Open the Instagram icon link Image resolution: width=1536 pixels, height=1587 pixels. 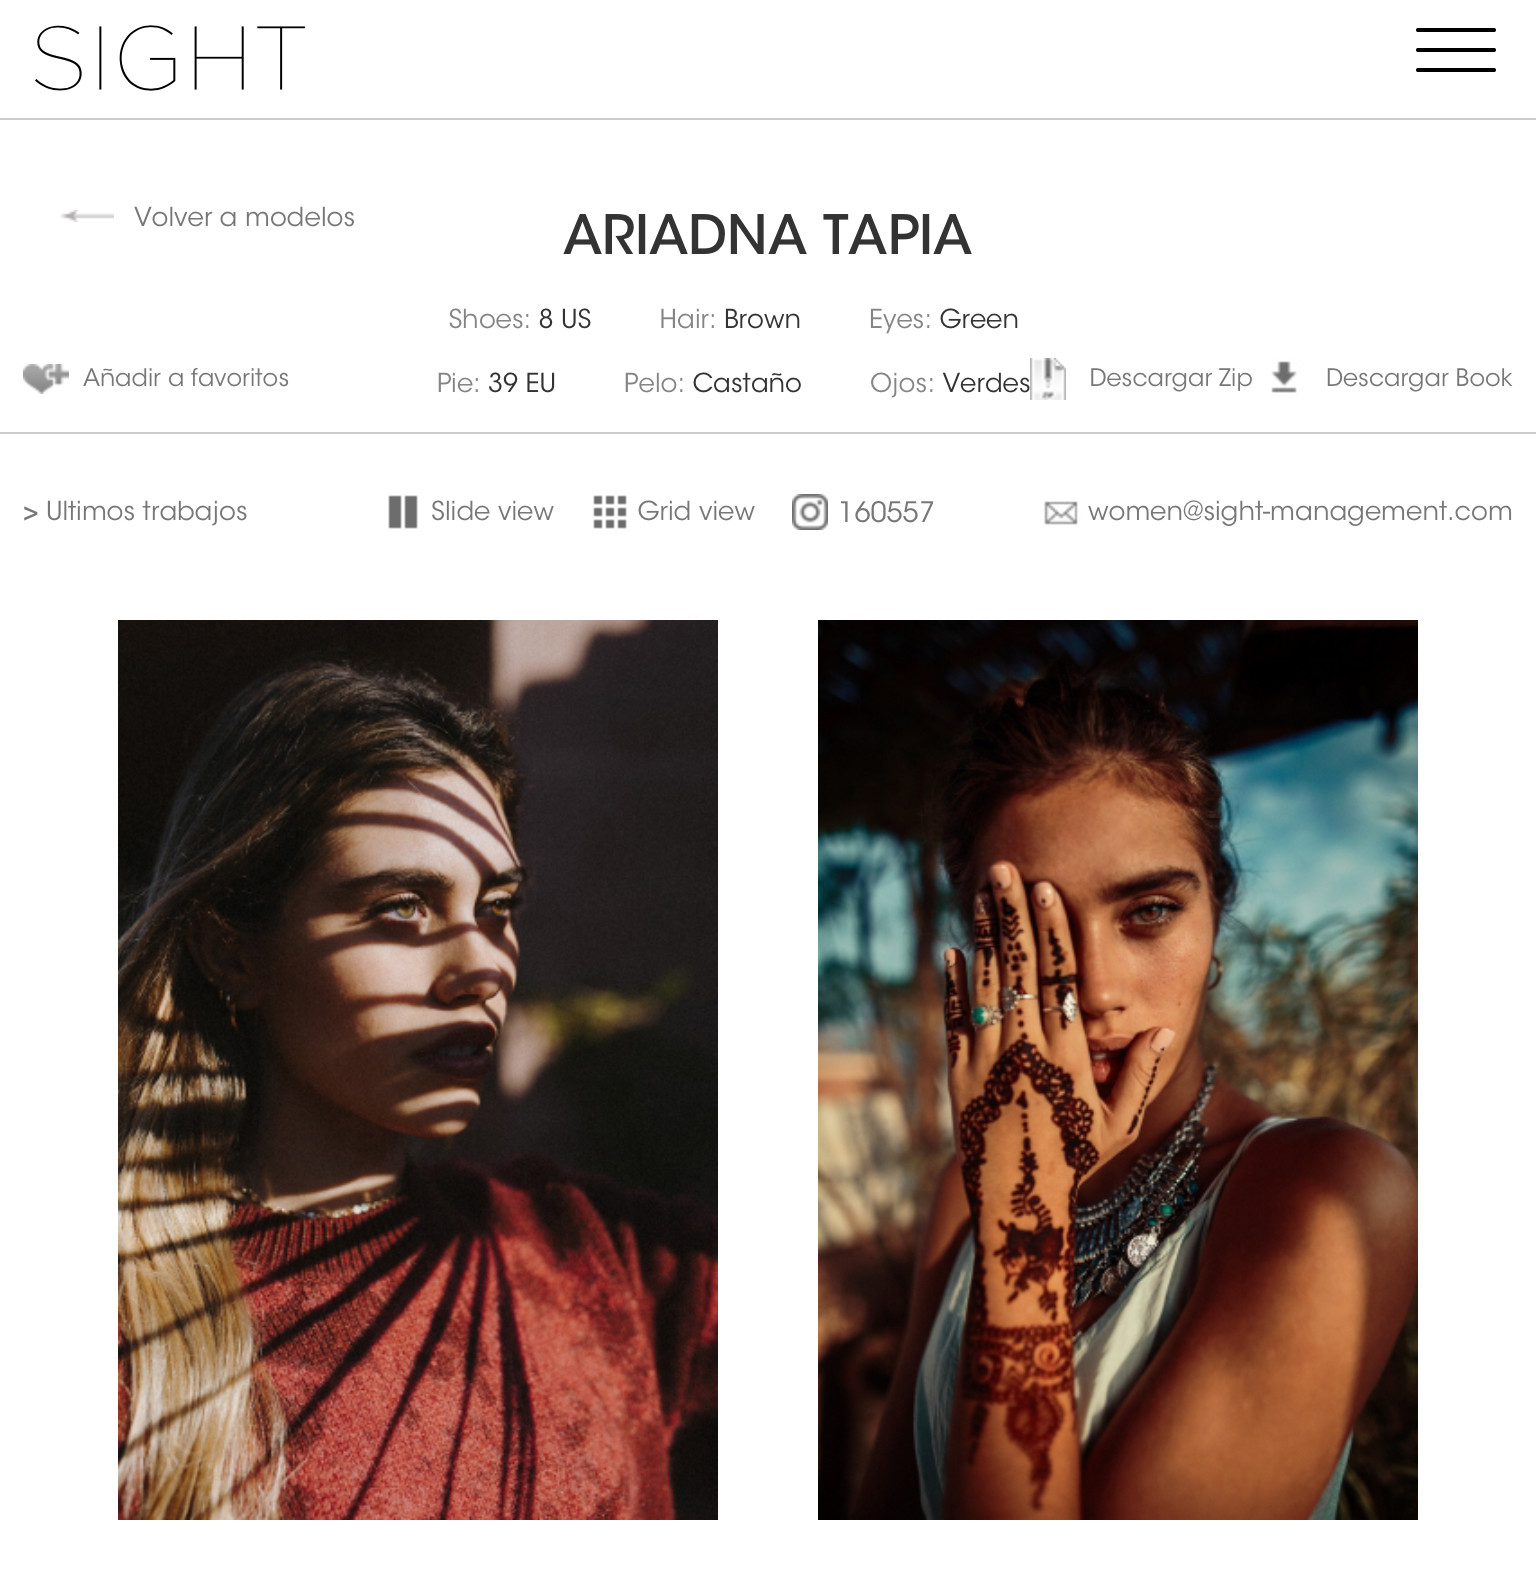point(810,512)
